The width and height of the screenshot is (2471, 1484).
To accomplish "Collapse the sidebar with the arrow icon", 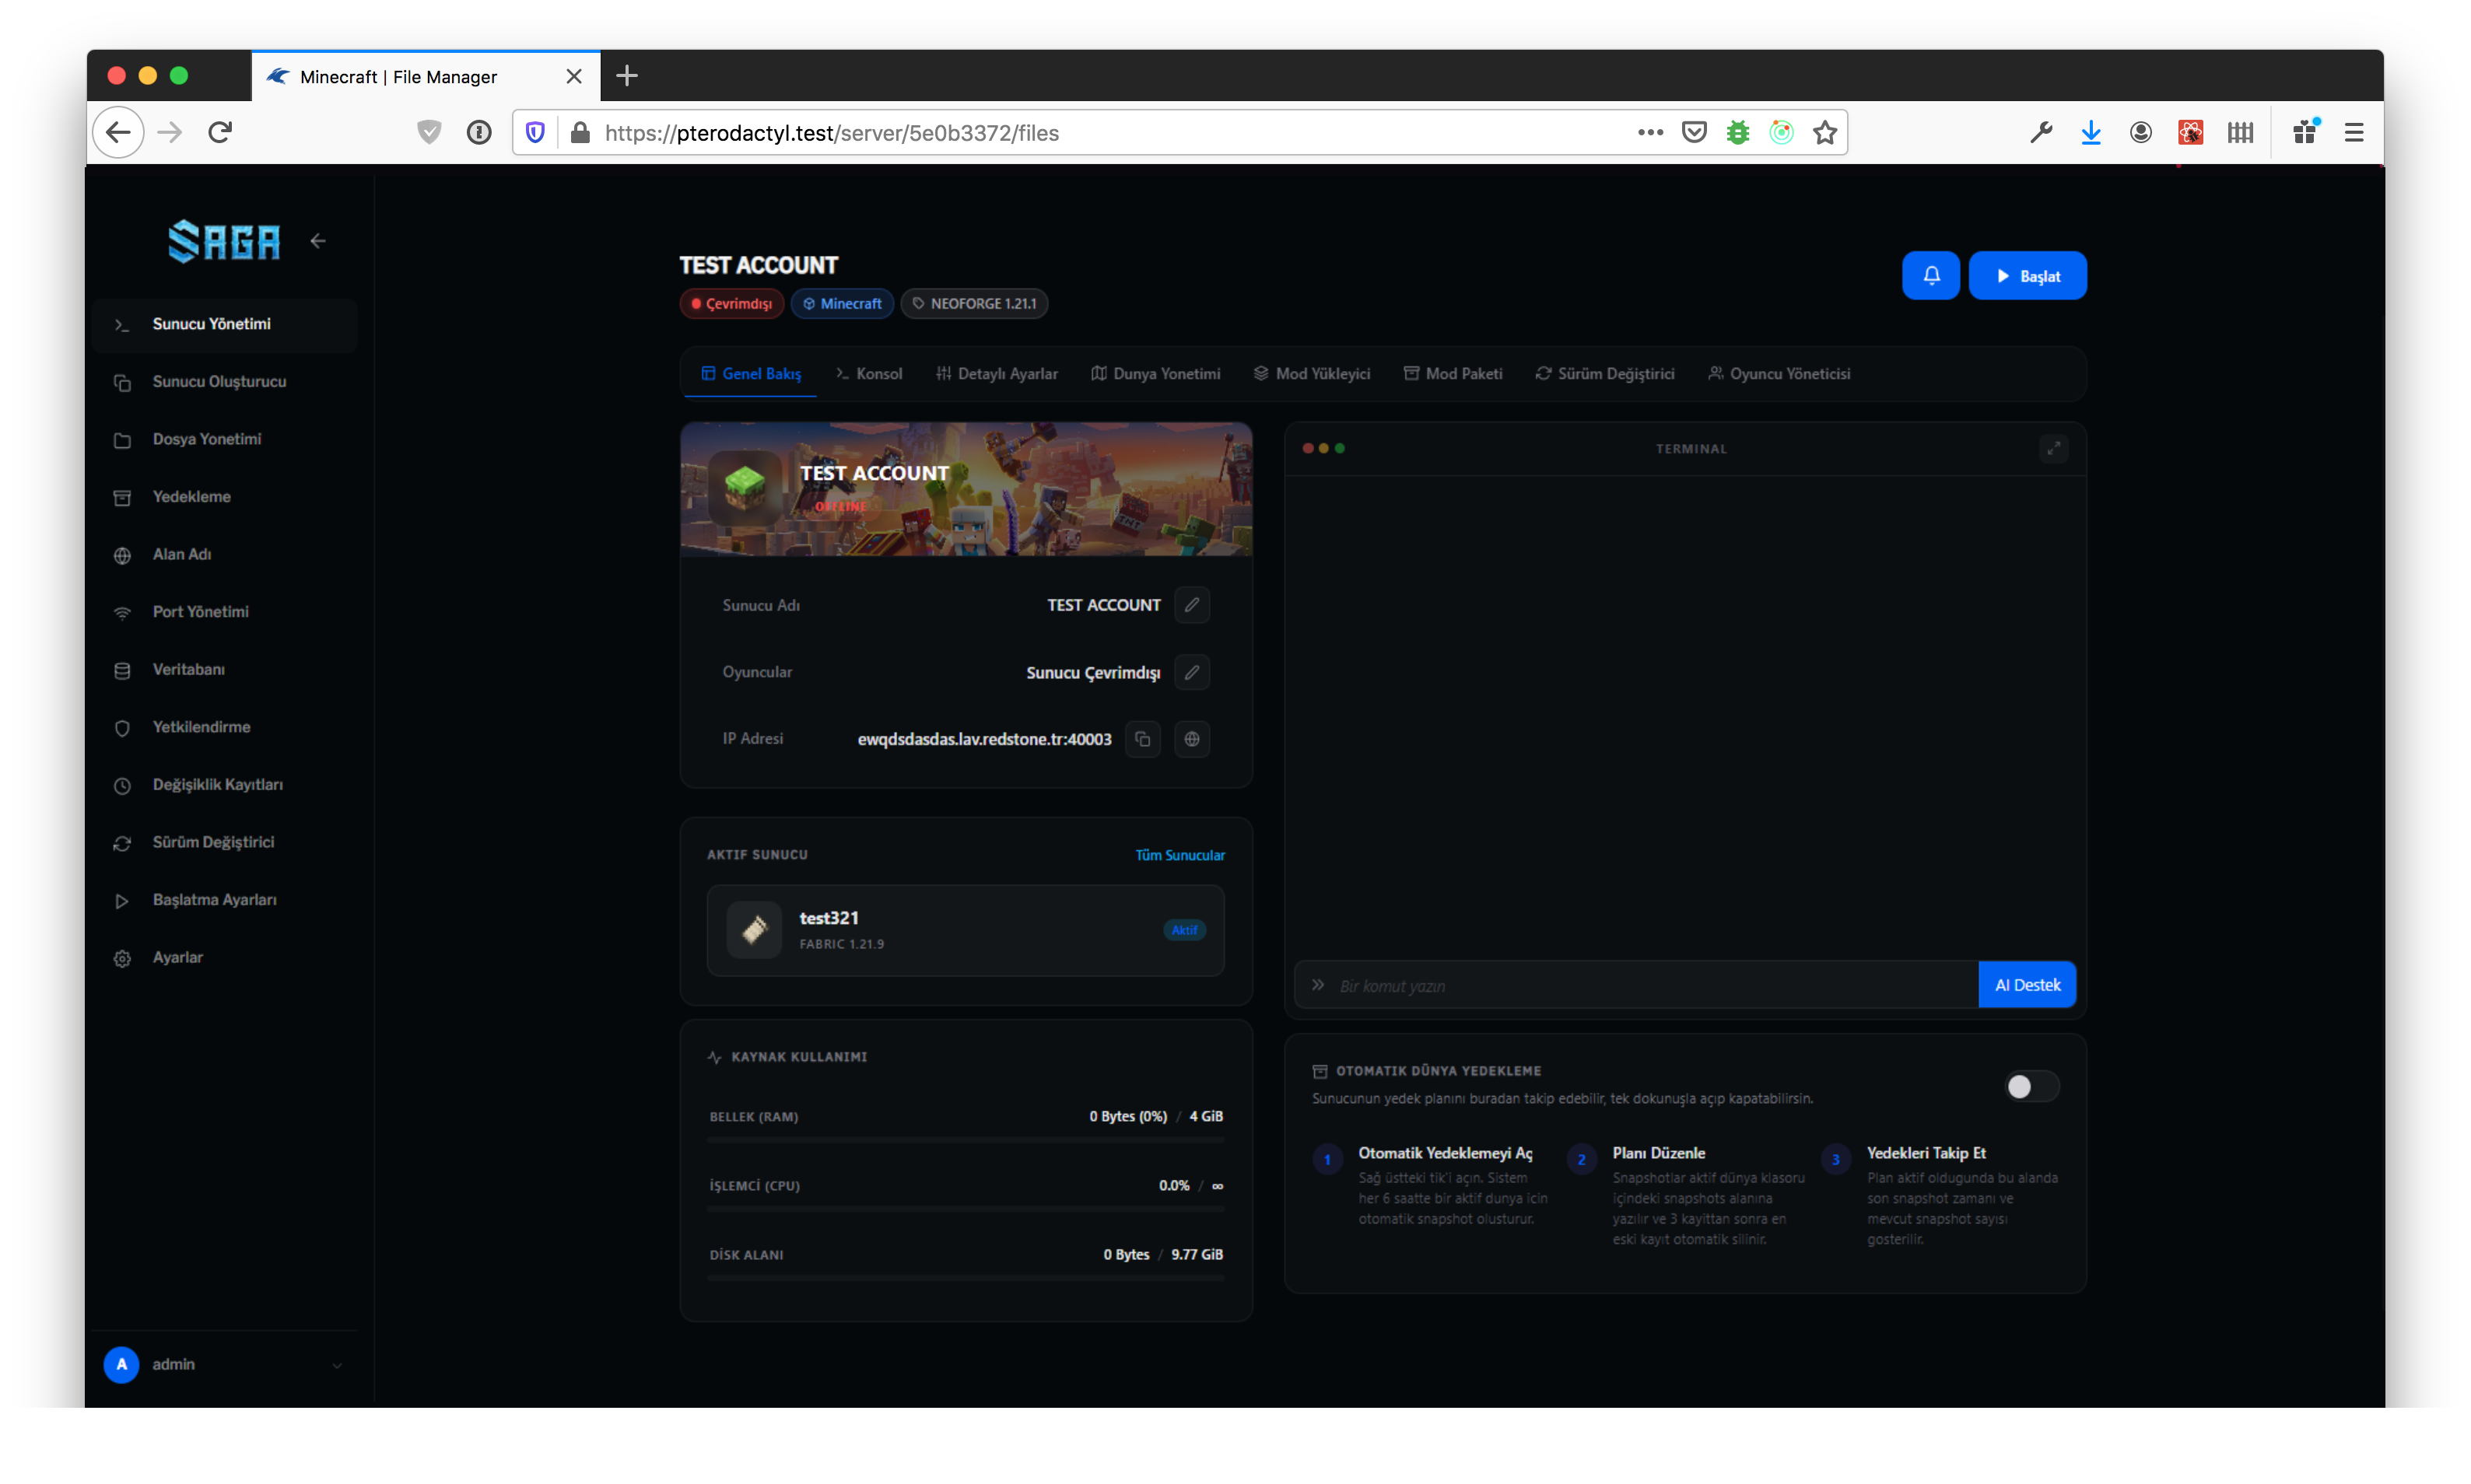I will point(318,241).
